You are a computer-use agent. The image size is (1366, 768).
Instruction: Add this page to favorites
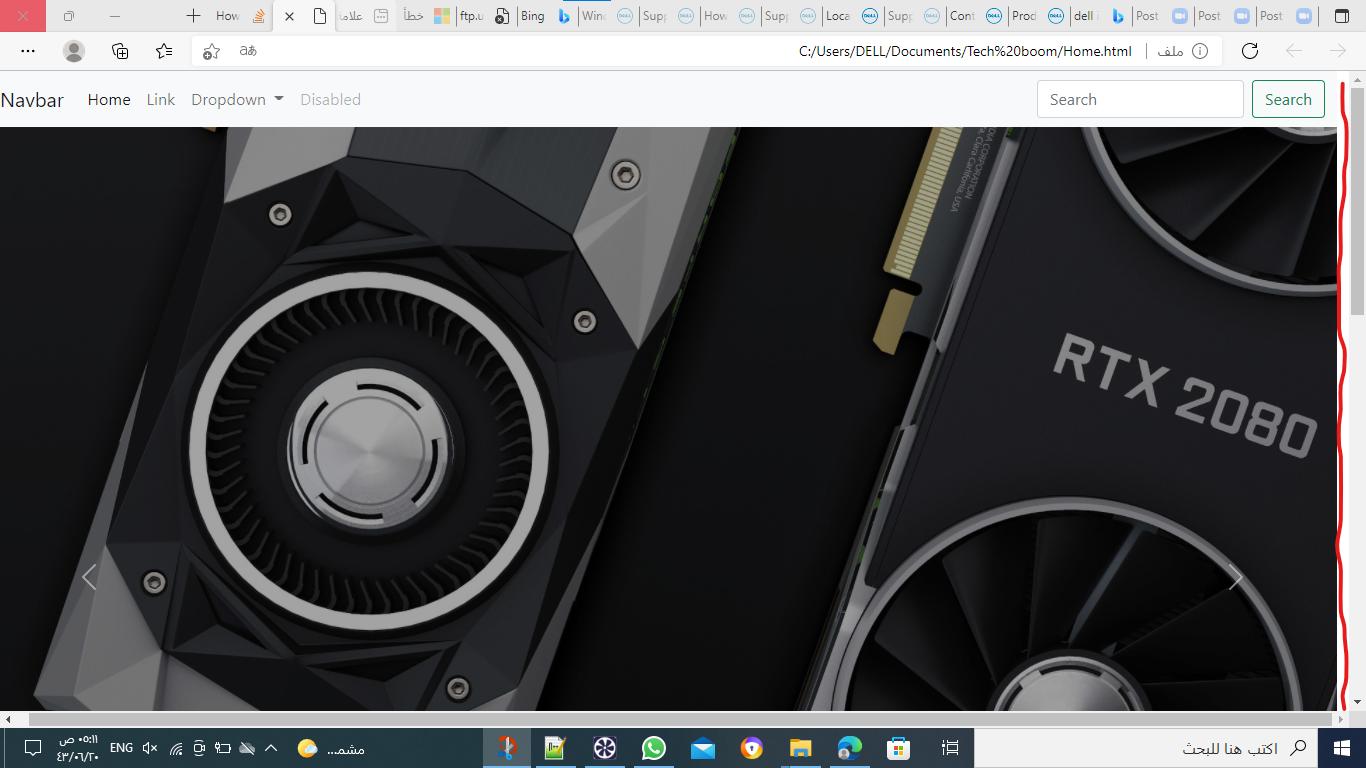tap(211, 51)
